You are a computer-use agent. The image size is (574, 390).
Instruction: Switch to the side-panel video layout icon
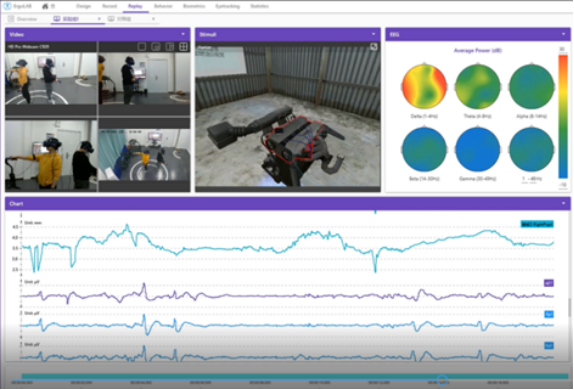169,47
